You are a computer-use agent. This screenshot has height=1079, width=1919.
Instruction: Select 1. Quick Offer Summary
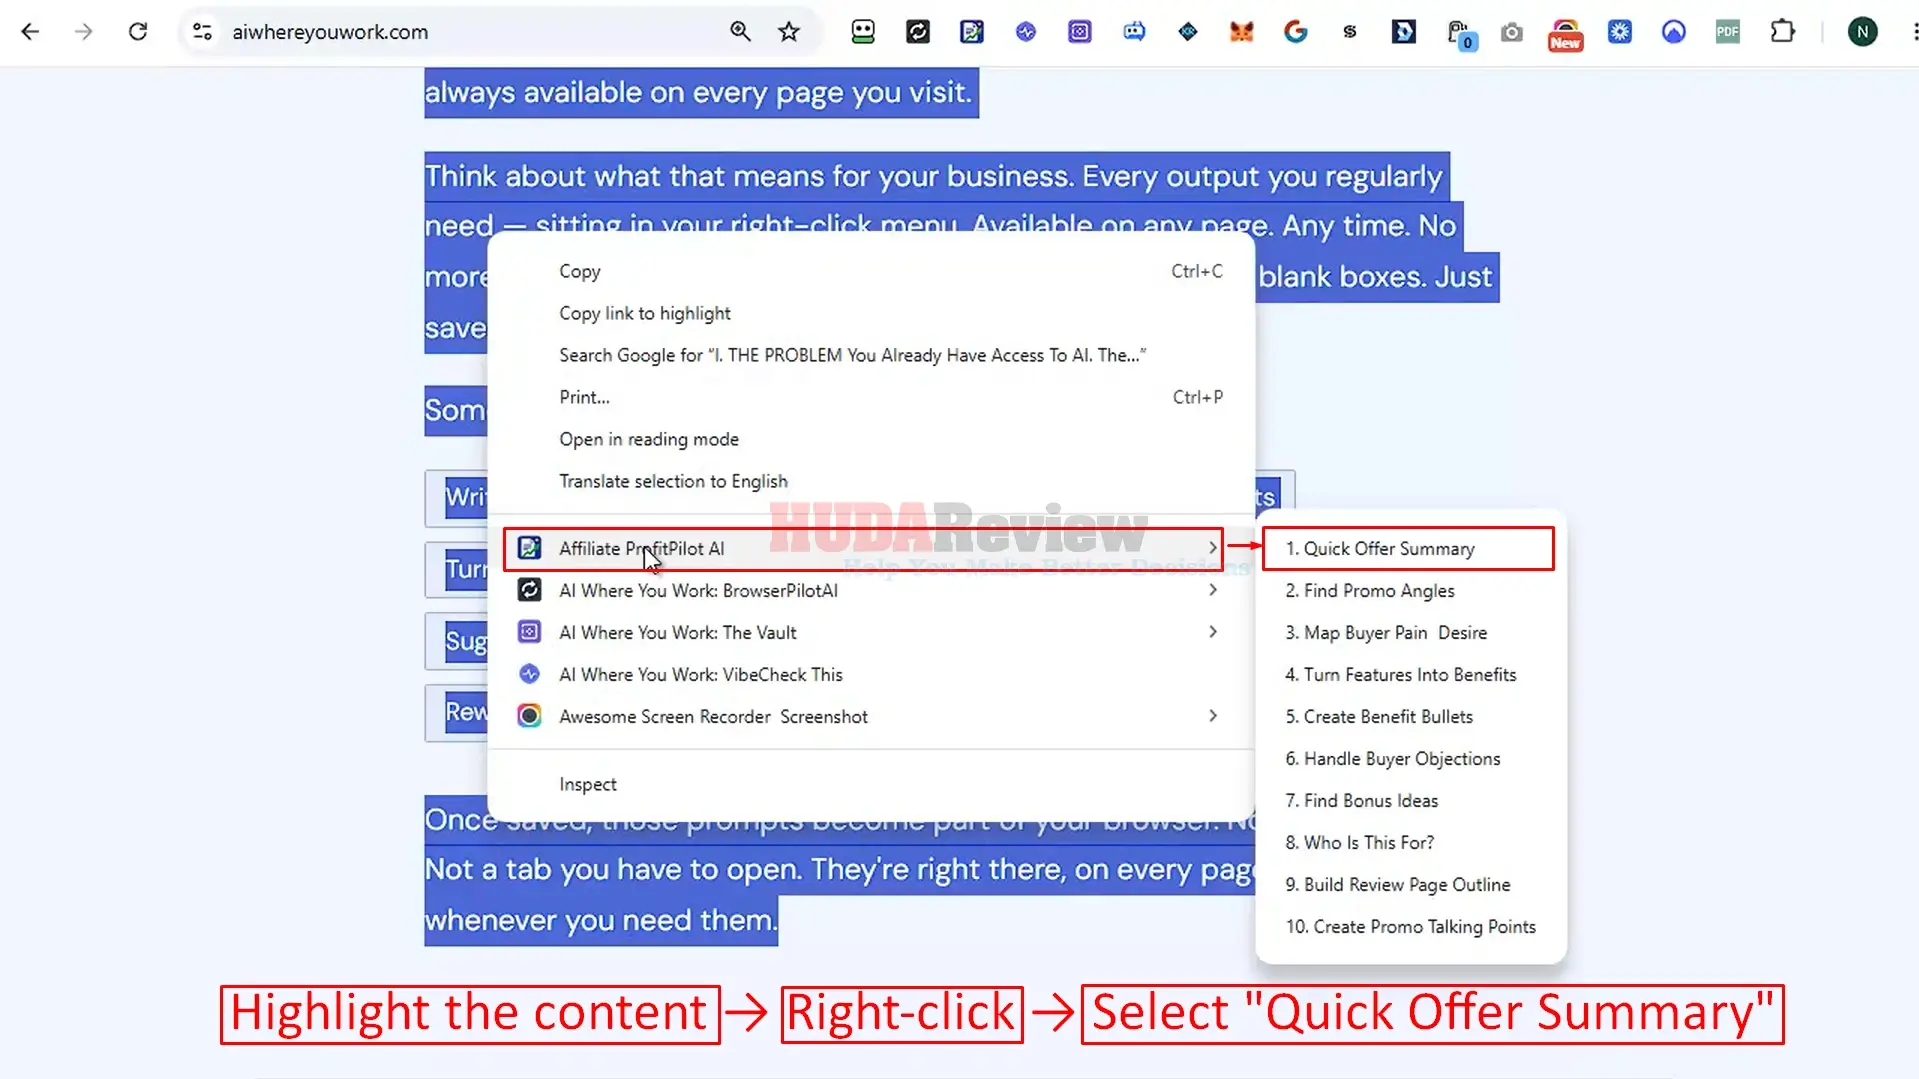point(1409,548)
